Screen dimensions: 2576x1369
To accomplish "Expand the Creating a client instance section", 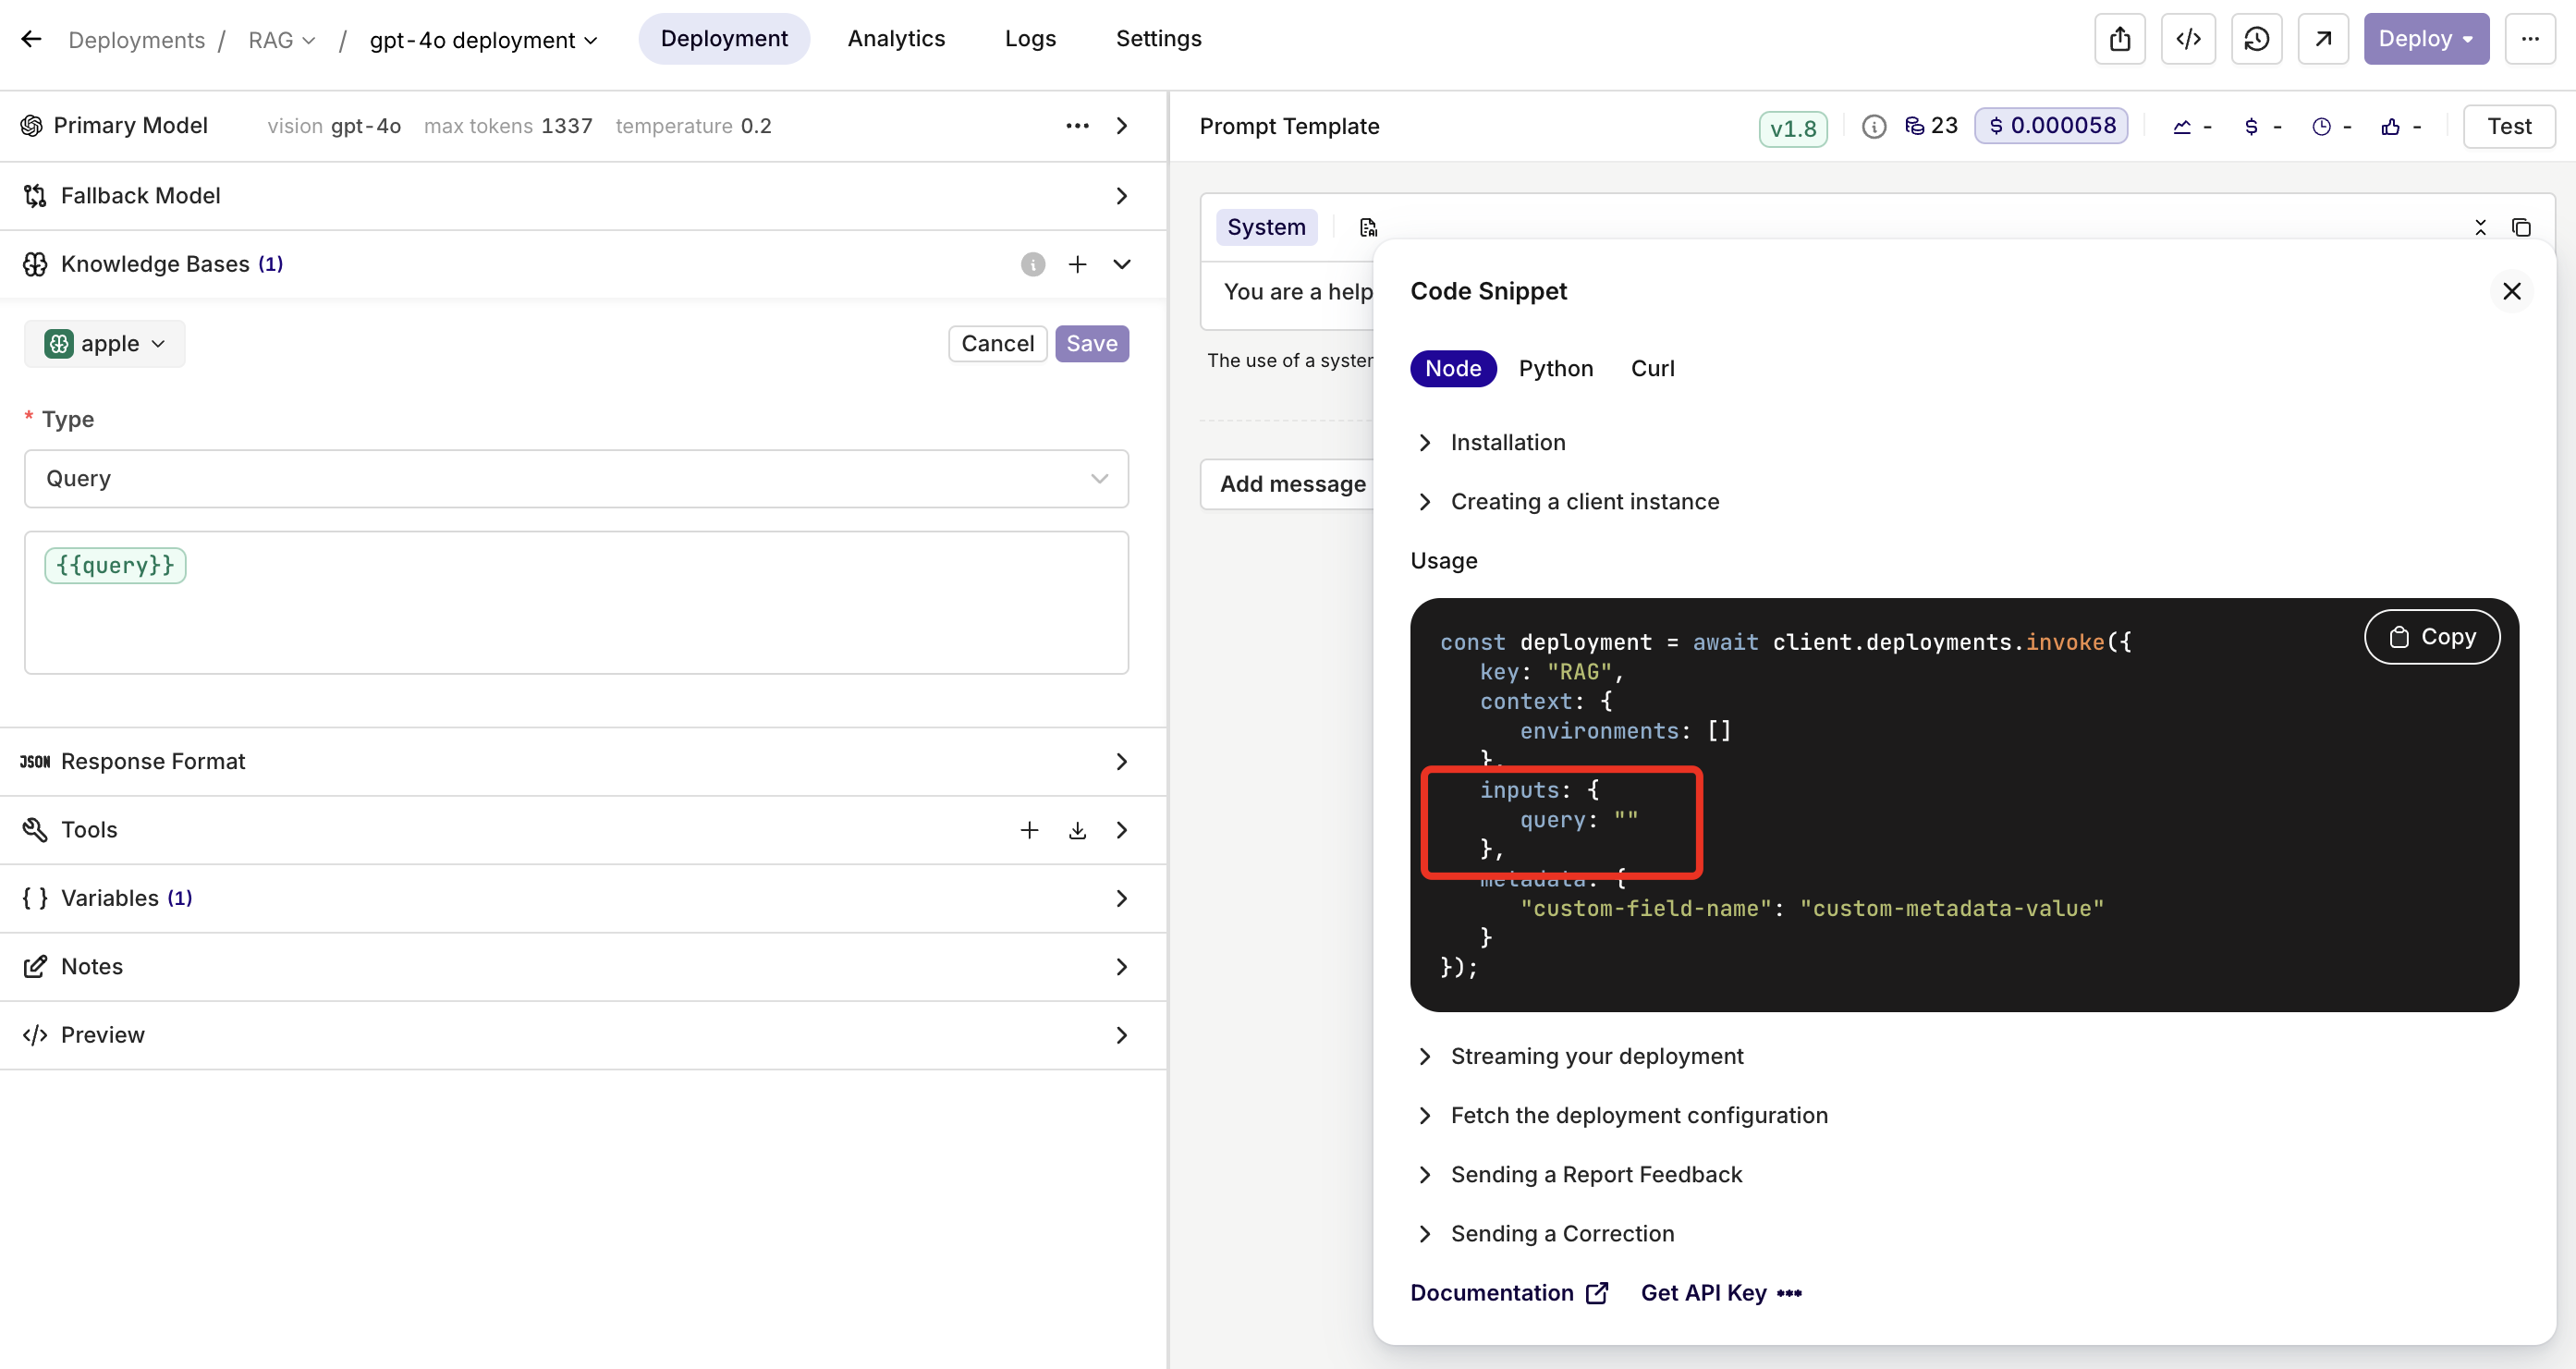I will point(1584,501).
